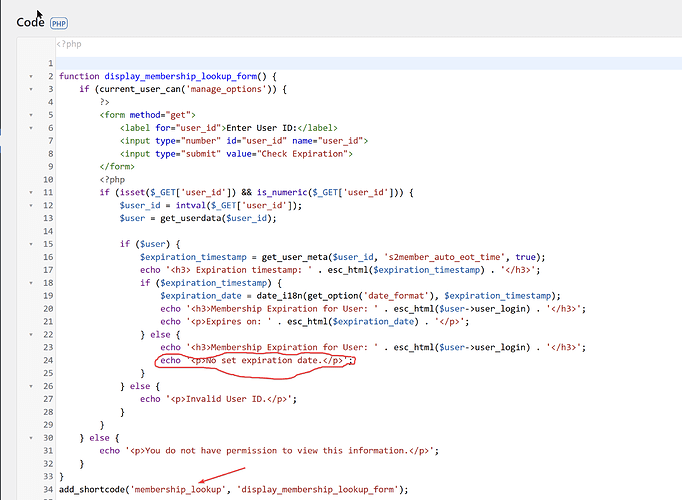
Task: Collapse the if ($user) block on line 15
Action: click(31, 244)
